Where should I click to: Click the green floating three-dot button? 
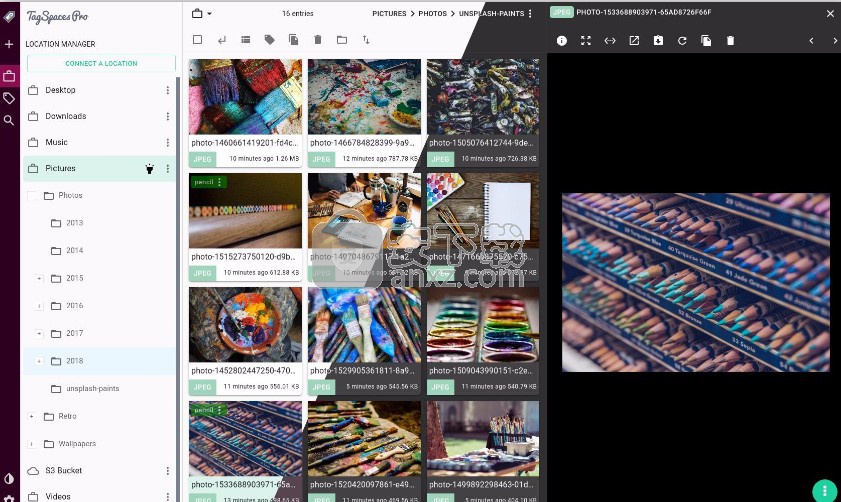(824, 490)
